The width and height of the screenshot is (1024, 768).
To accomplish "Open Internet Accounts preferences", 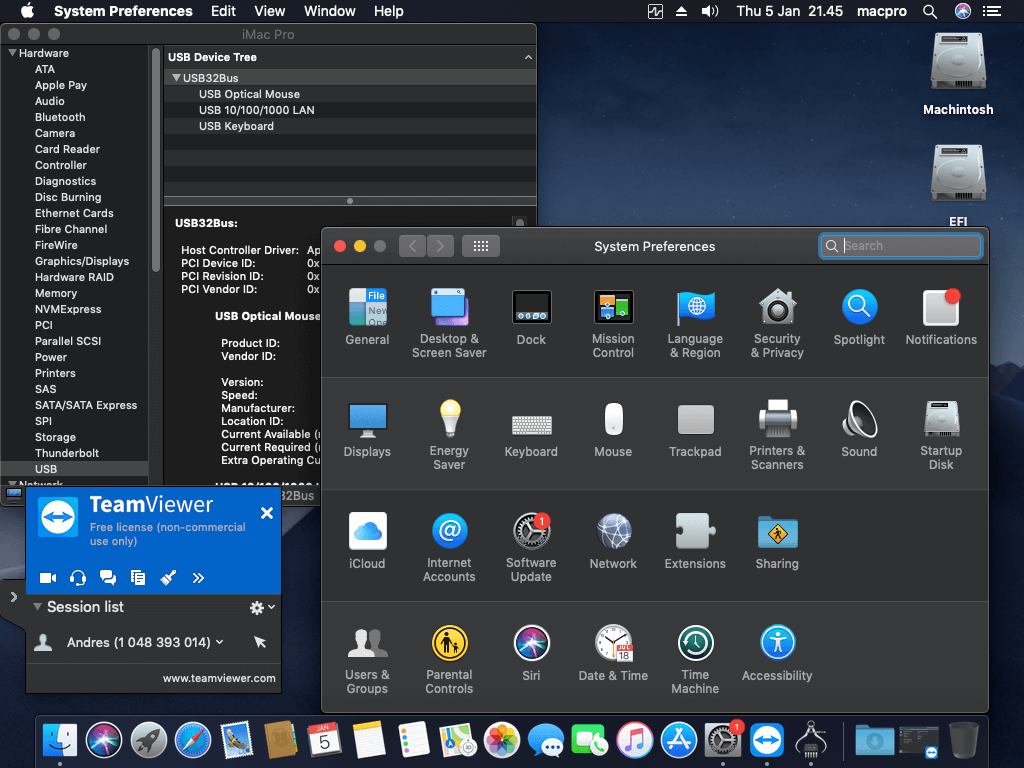I will 449,547.
